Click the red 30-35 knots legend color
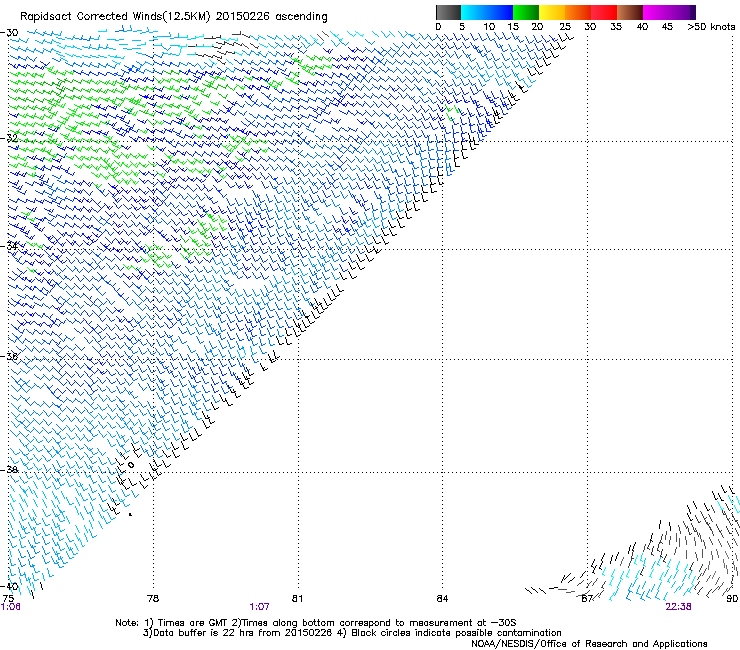 point(604,12)
